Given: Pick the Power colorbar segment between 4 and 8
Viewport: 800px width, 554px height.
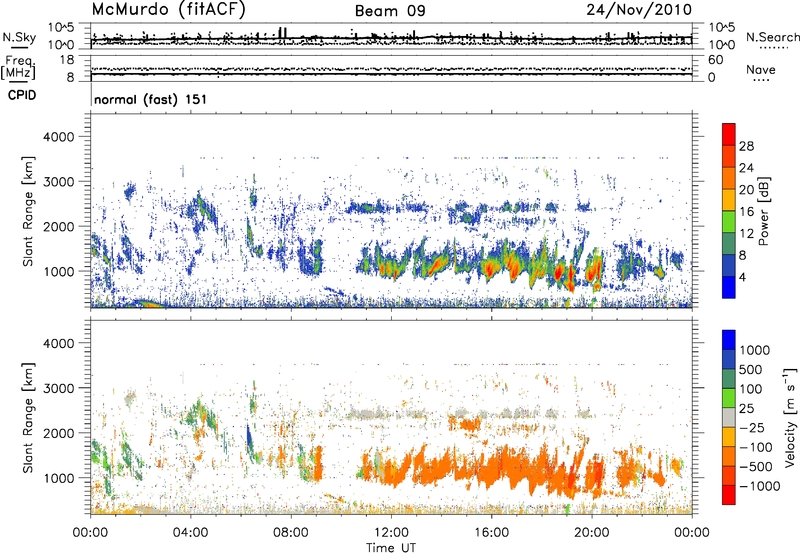Looking at the screenshot, I should [729, 265].
